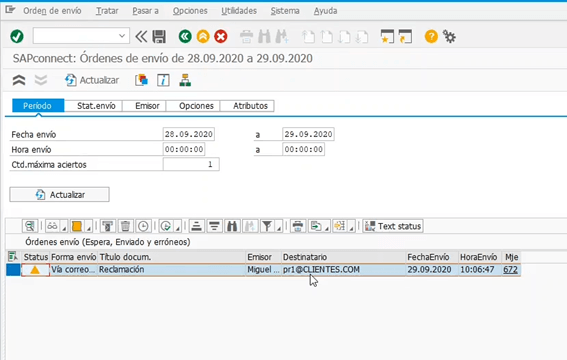Click the Hora envío end time field
567x360 pixels.
point(303,149)
